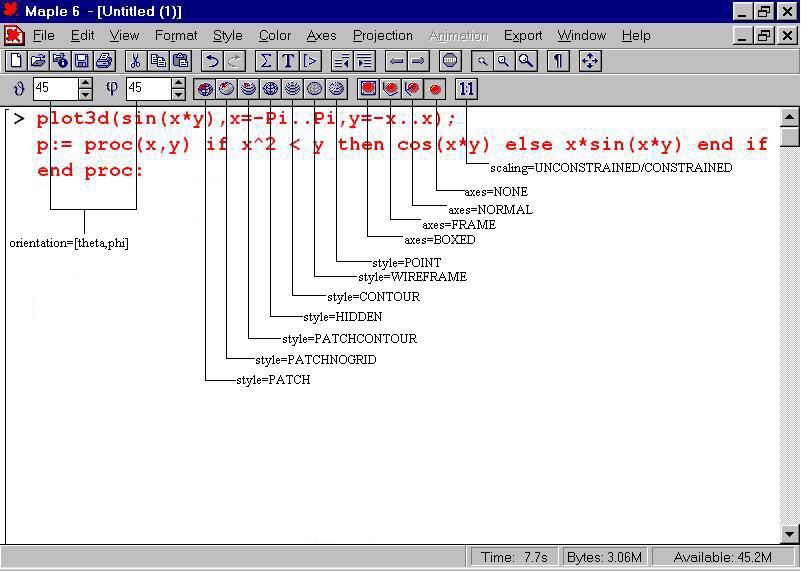Increase theta angle with up arrow

[85, 83]
